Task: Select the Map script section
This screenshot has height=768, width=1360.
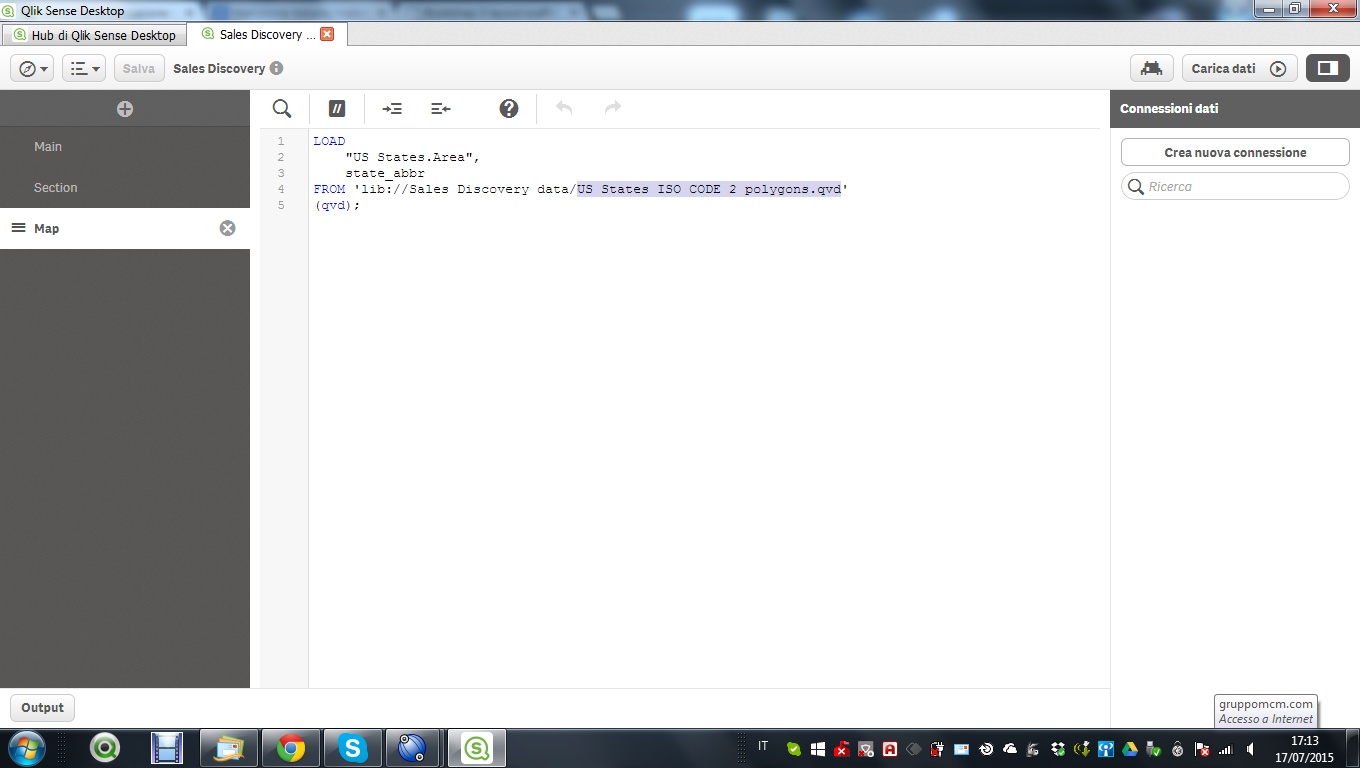Action: coord(125,228)
